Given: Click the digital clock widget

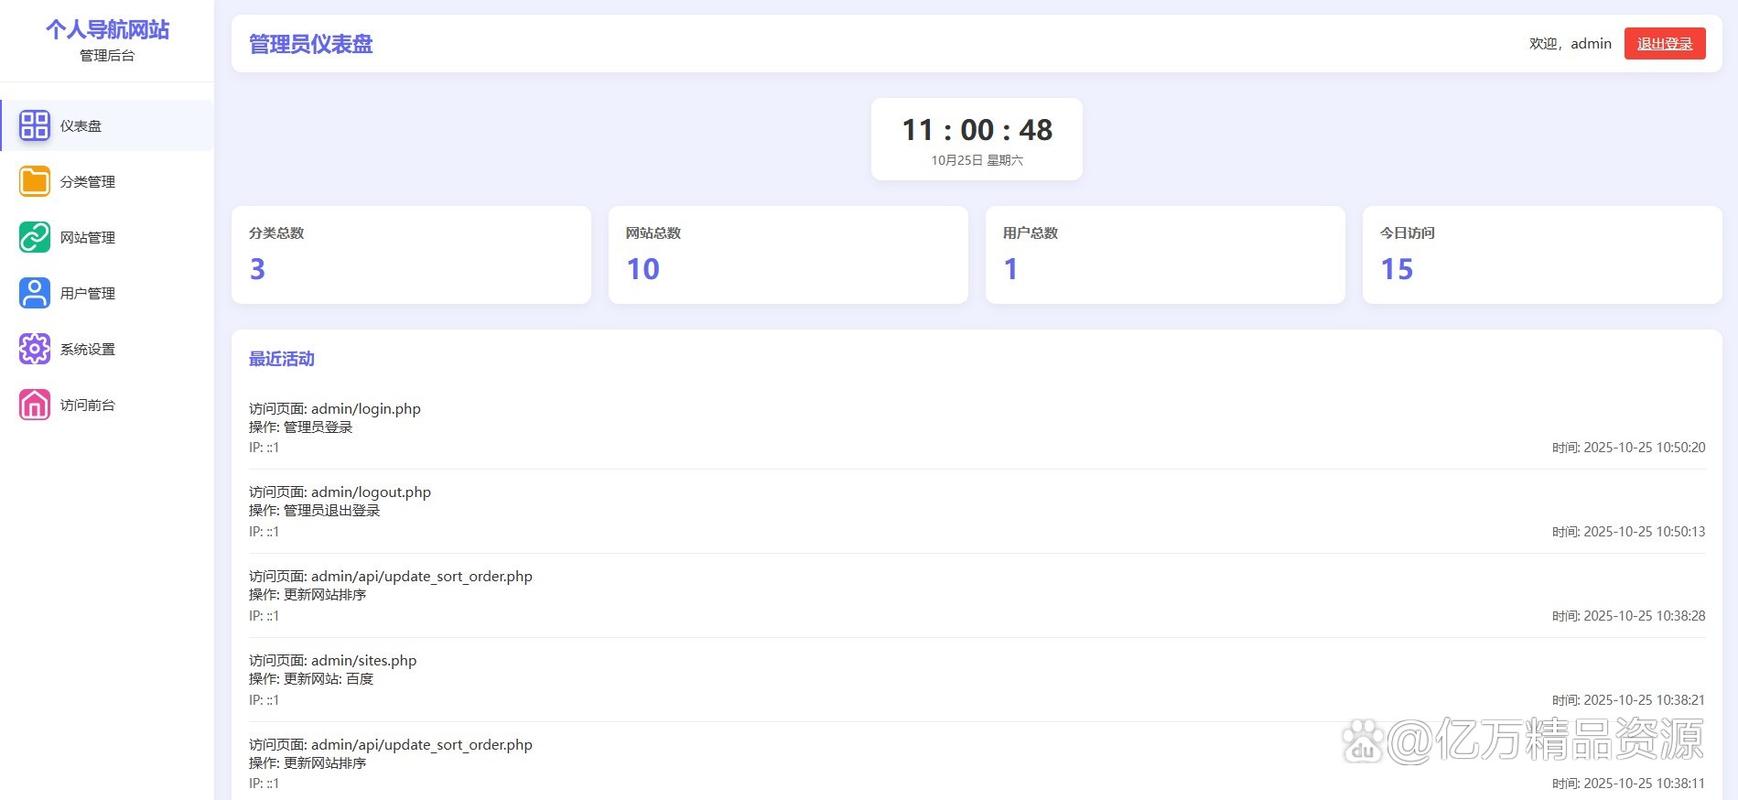Looking at the screenshot, I should click(976, 139).
